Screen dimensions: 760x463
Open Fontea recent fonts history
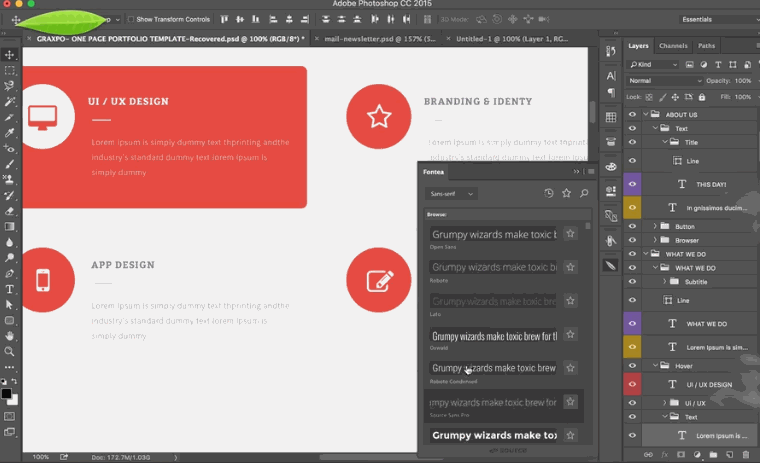[549, 193]
